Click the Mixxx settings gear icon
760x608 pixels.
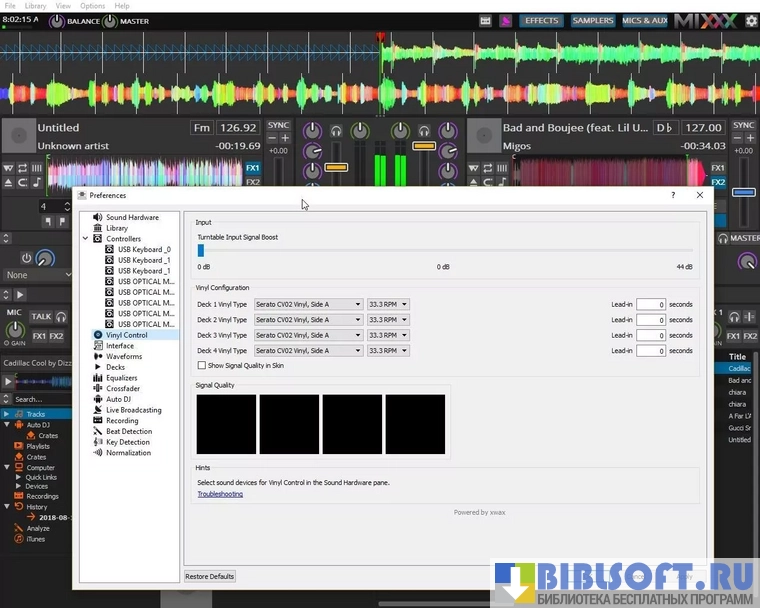click(751, 20)
